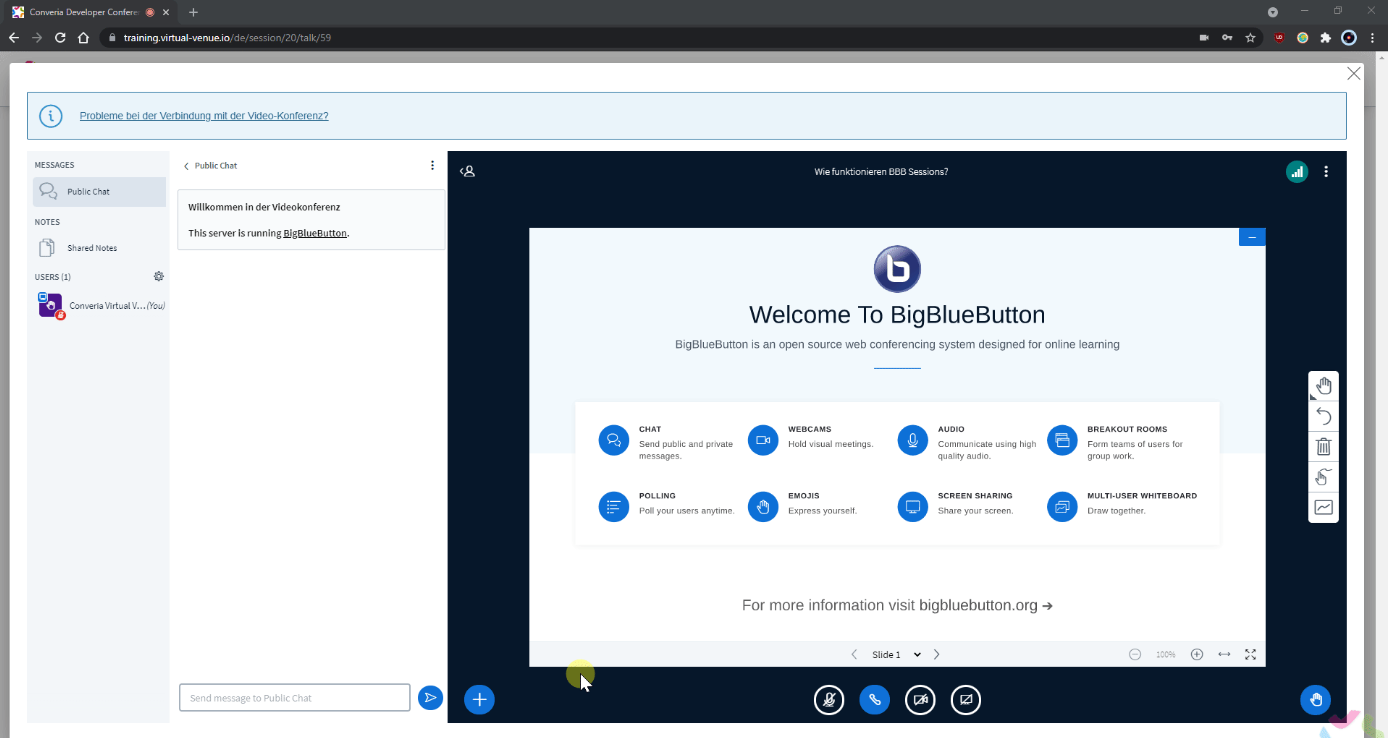Open users management gear icon

pos(158,276)
